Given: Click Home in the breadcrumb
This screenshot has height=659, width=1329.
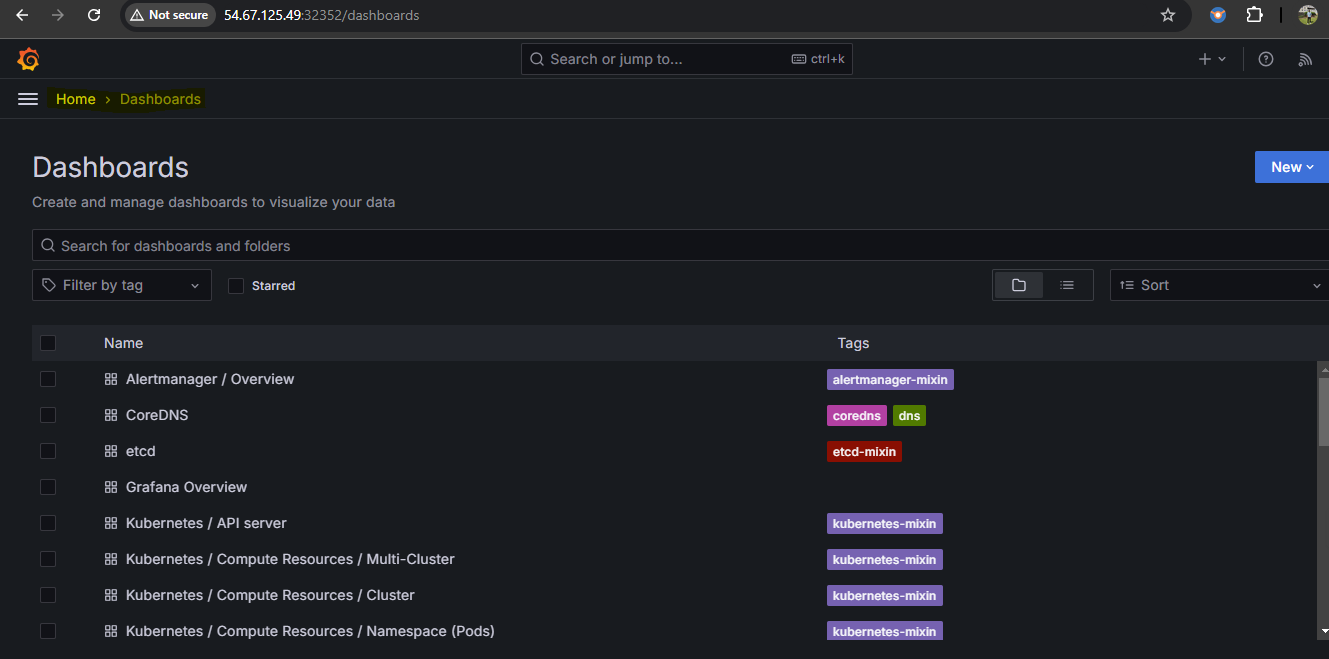Looking at the screenshot, I should [x=76, y=99].
